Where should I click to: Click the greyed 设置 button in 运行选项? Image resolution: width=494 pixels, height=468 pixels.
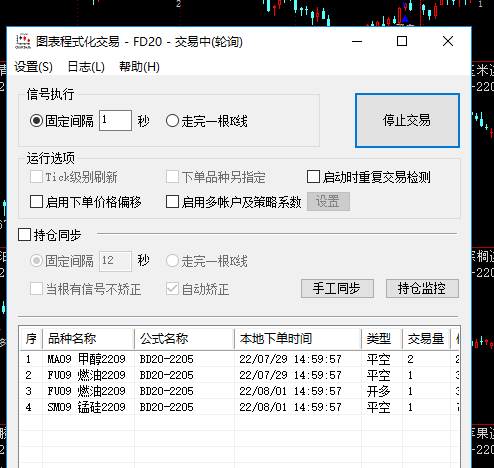pos(328,201)
